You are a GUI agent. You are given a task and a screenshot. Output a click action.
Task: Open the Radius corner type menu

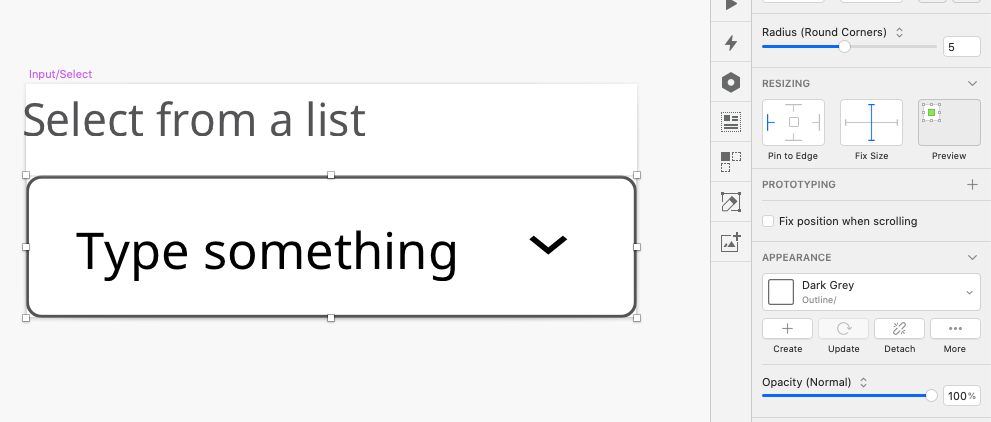click(x=899, y=32)
